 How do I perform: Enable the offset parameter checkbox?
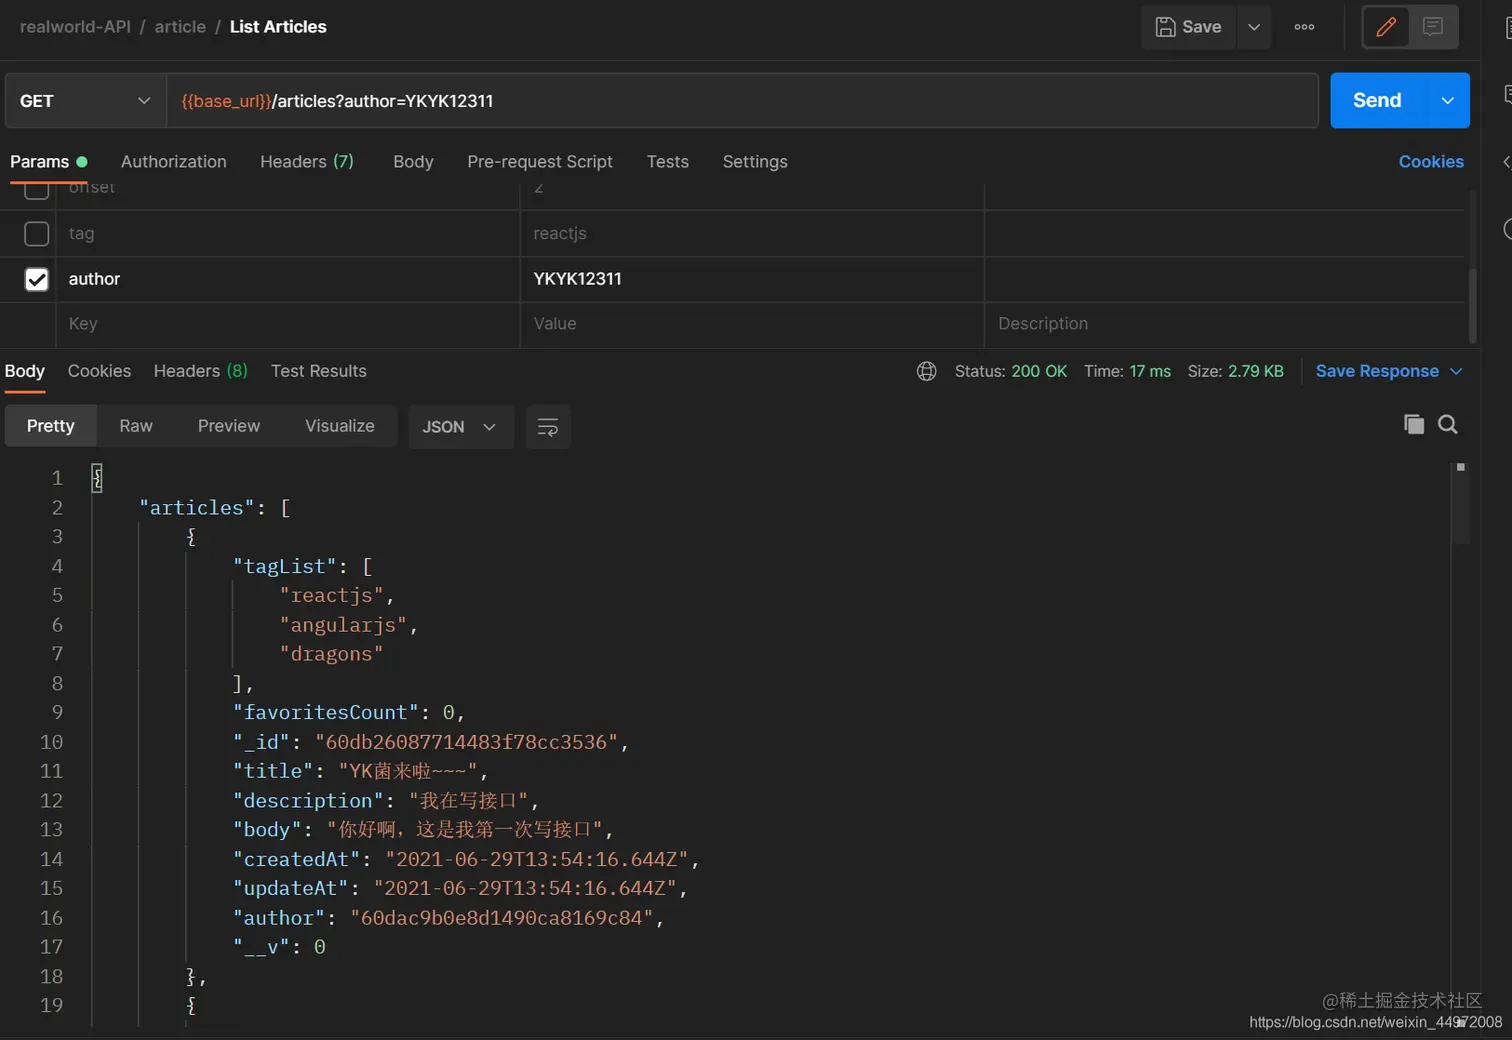click(37, 190)
